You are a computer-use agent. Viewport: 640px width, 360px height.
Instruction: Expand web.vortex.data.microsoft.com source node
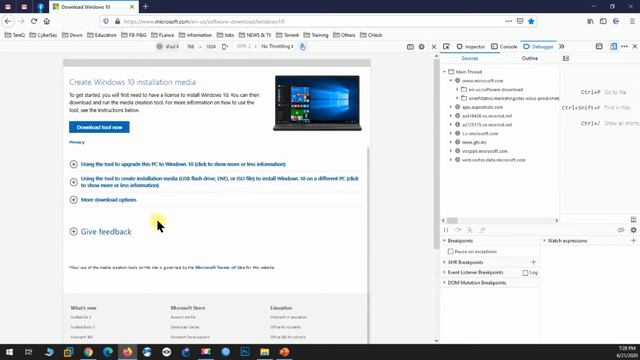(x=451, y=160)
